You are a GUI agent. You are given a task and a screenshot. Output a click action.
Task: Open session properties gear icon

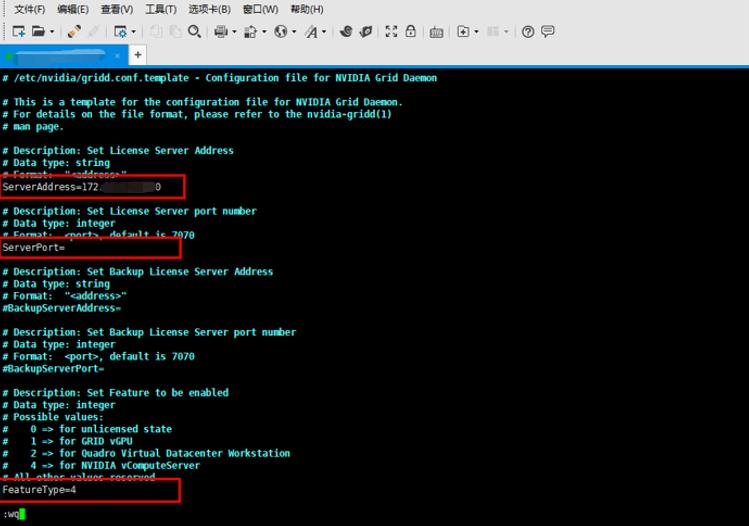120,32
